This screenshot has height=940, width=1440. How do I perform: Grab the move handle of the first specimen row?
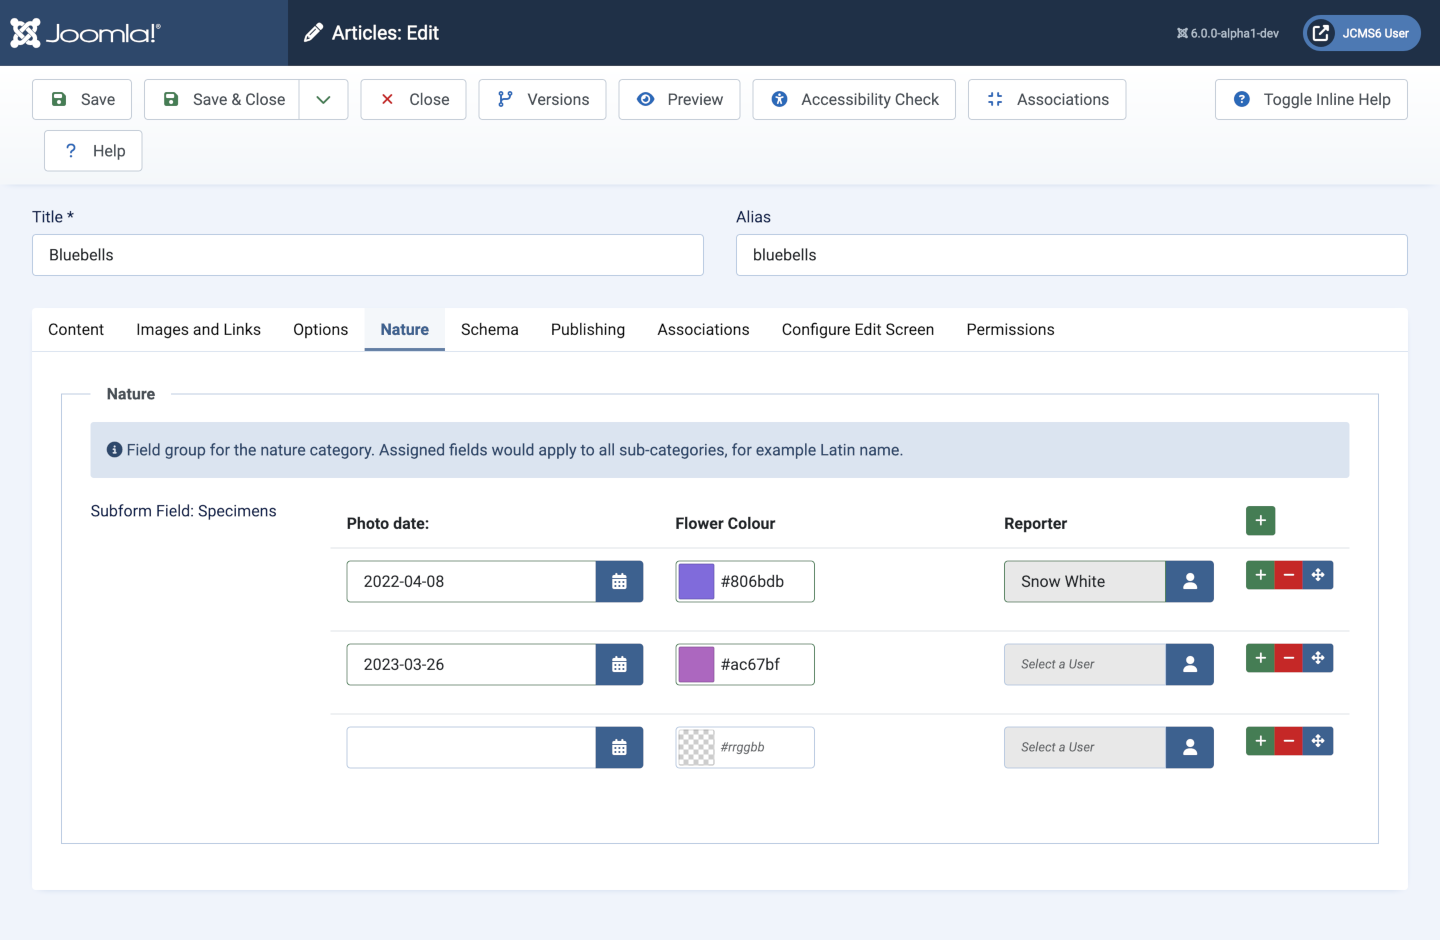click(x=1318, y=575)
